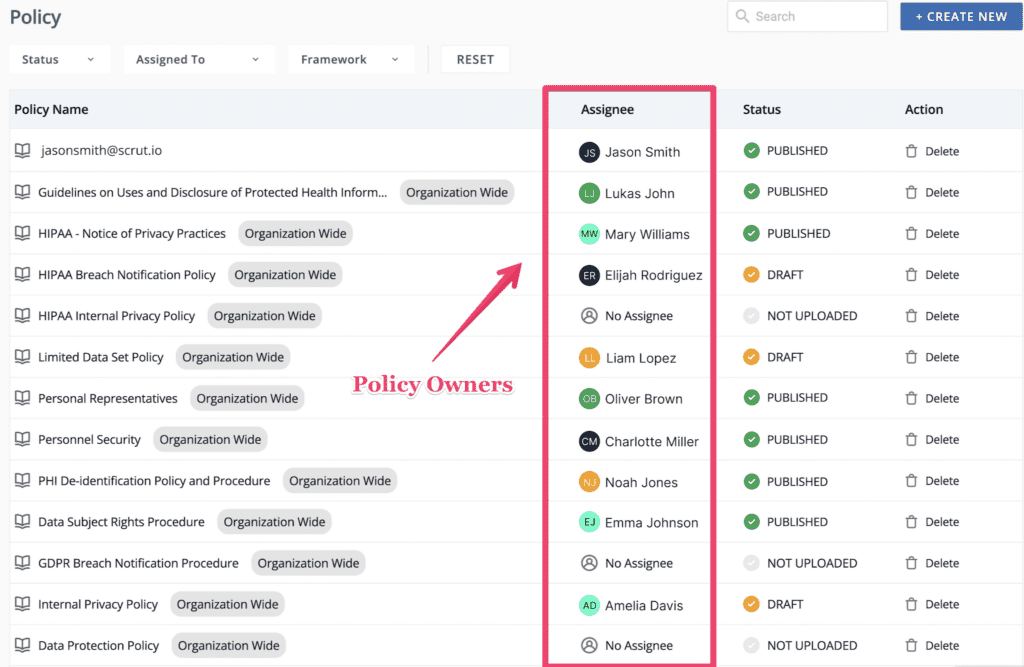Click Mary Williams' MW avatar
This screenshot has width=1024, height=667.
(589, 234)
